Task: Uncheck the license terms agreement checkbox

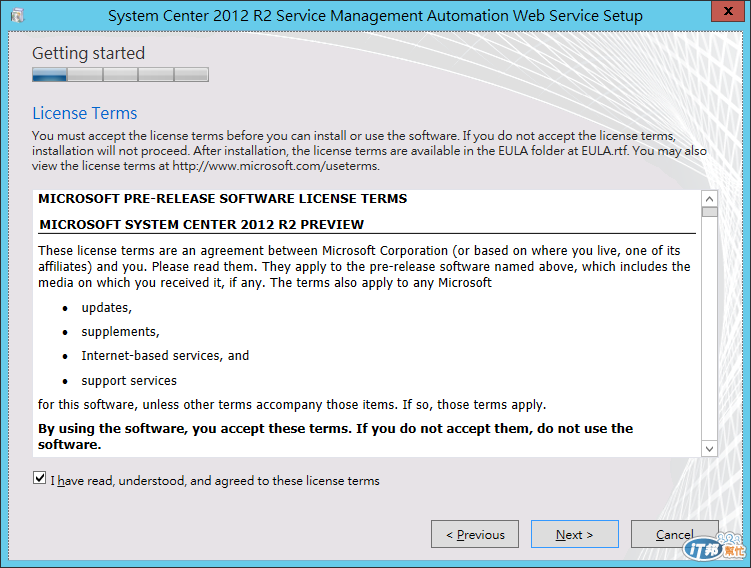Action: click(x=40, y=478)
